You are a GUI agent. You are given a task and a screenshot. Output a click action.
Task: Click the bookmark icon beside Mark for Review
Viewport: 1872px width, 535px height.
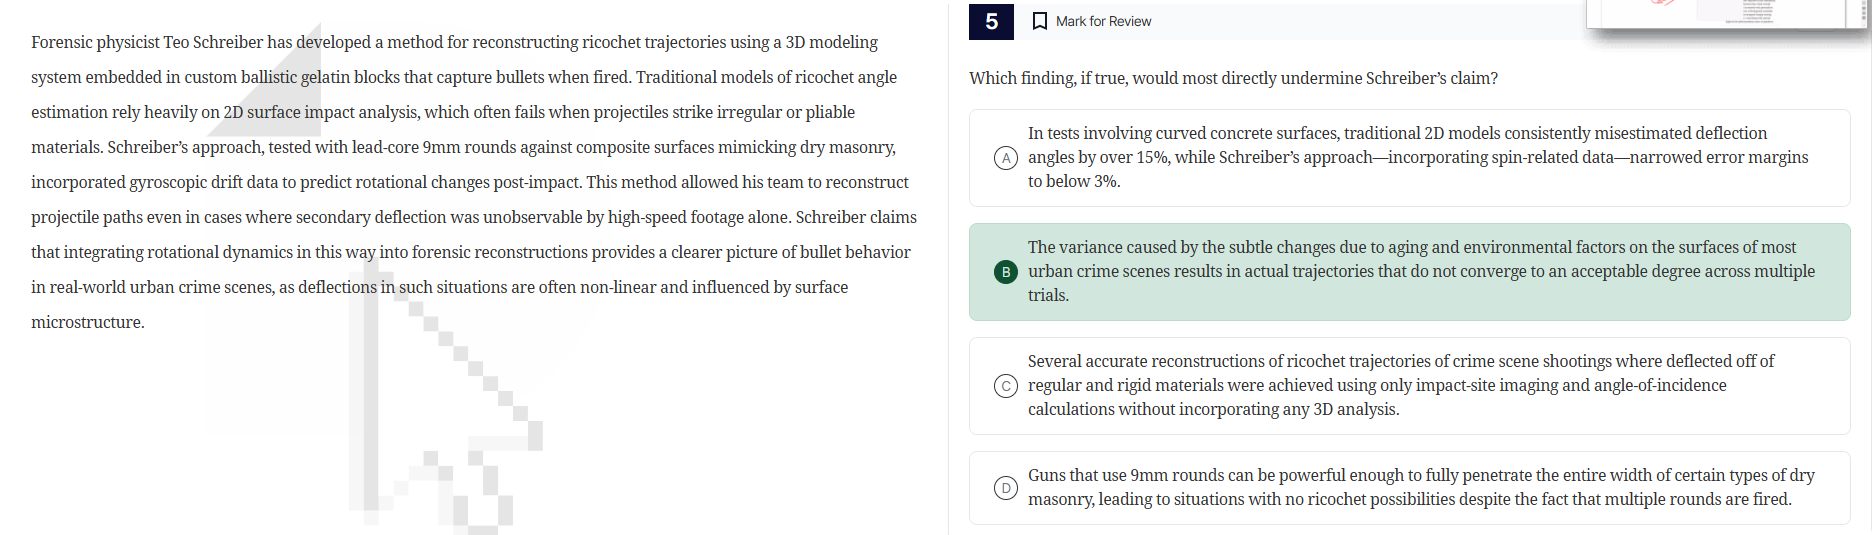click(x=1040, y=21)
